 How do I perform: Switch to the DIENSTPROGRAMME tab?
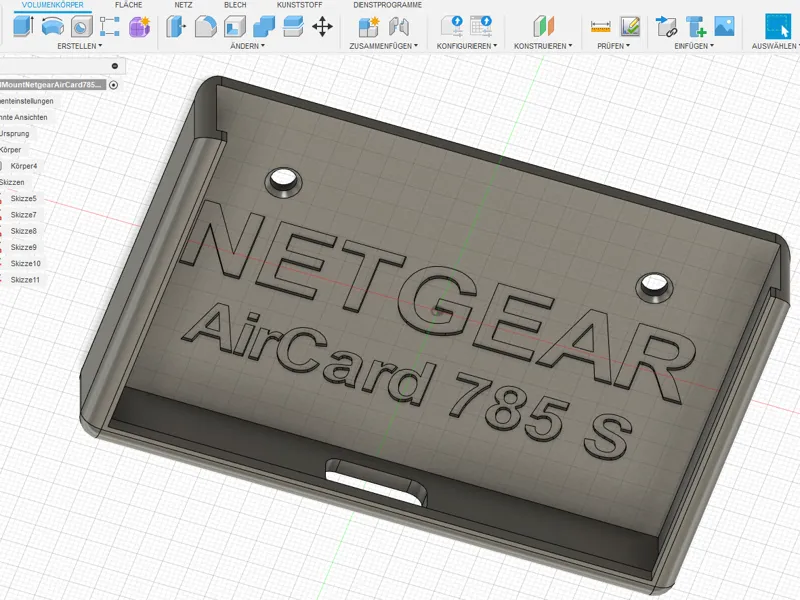(x=388, y=5)
